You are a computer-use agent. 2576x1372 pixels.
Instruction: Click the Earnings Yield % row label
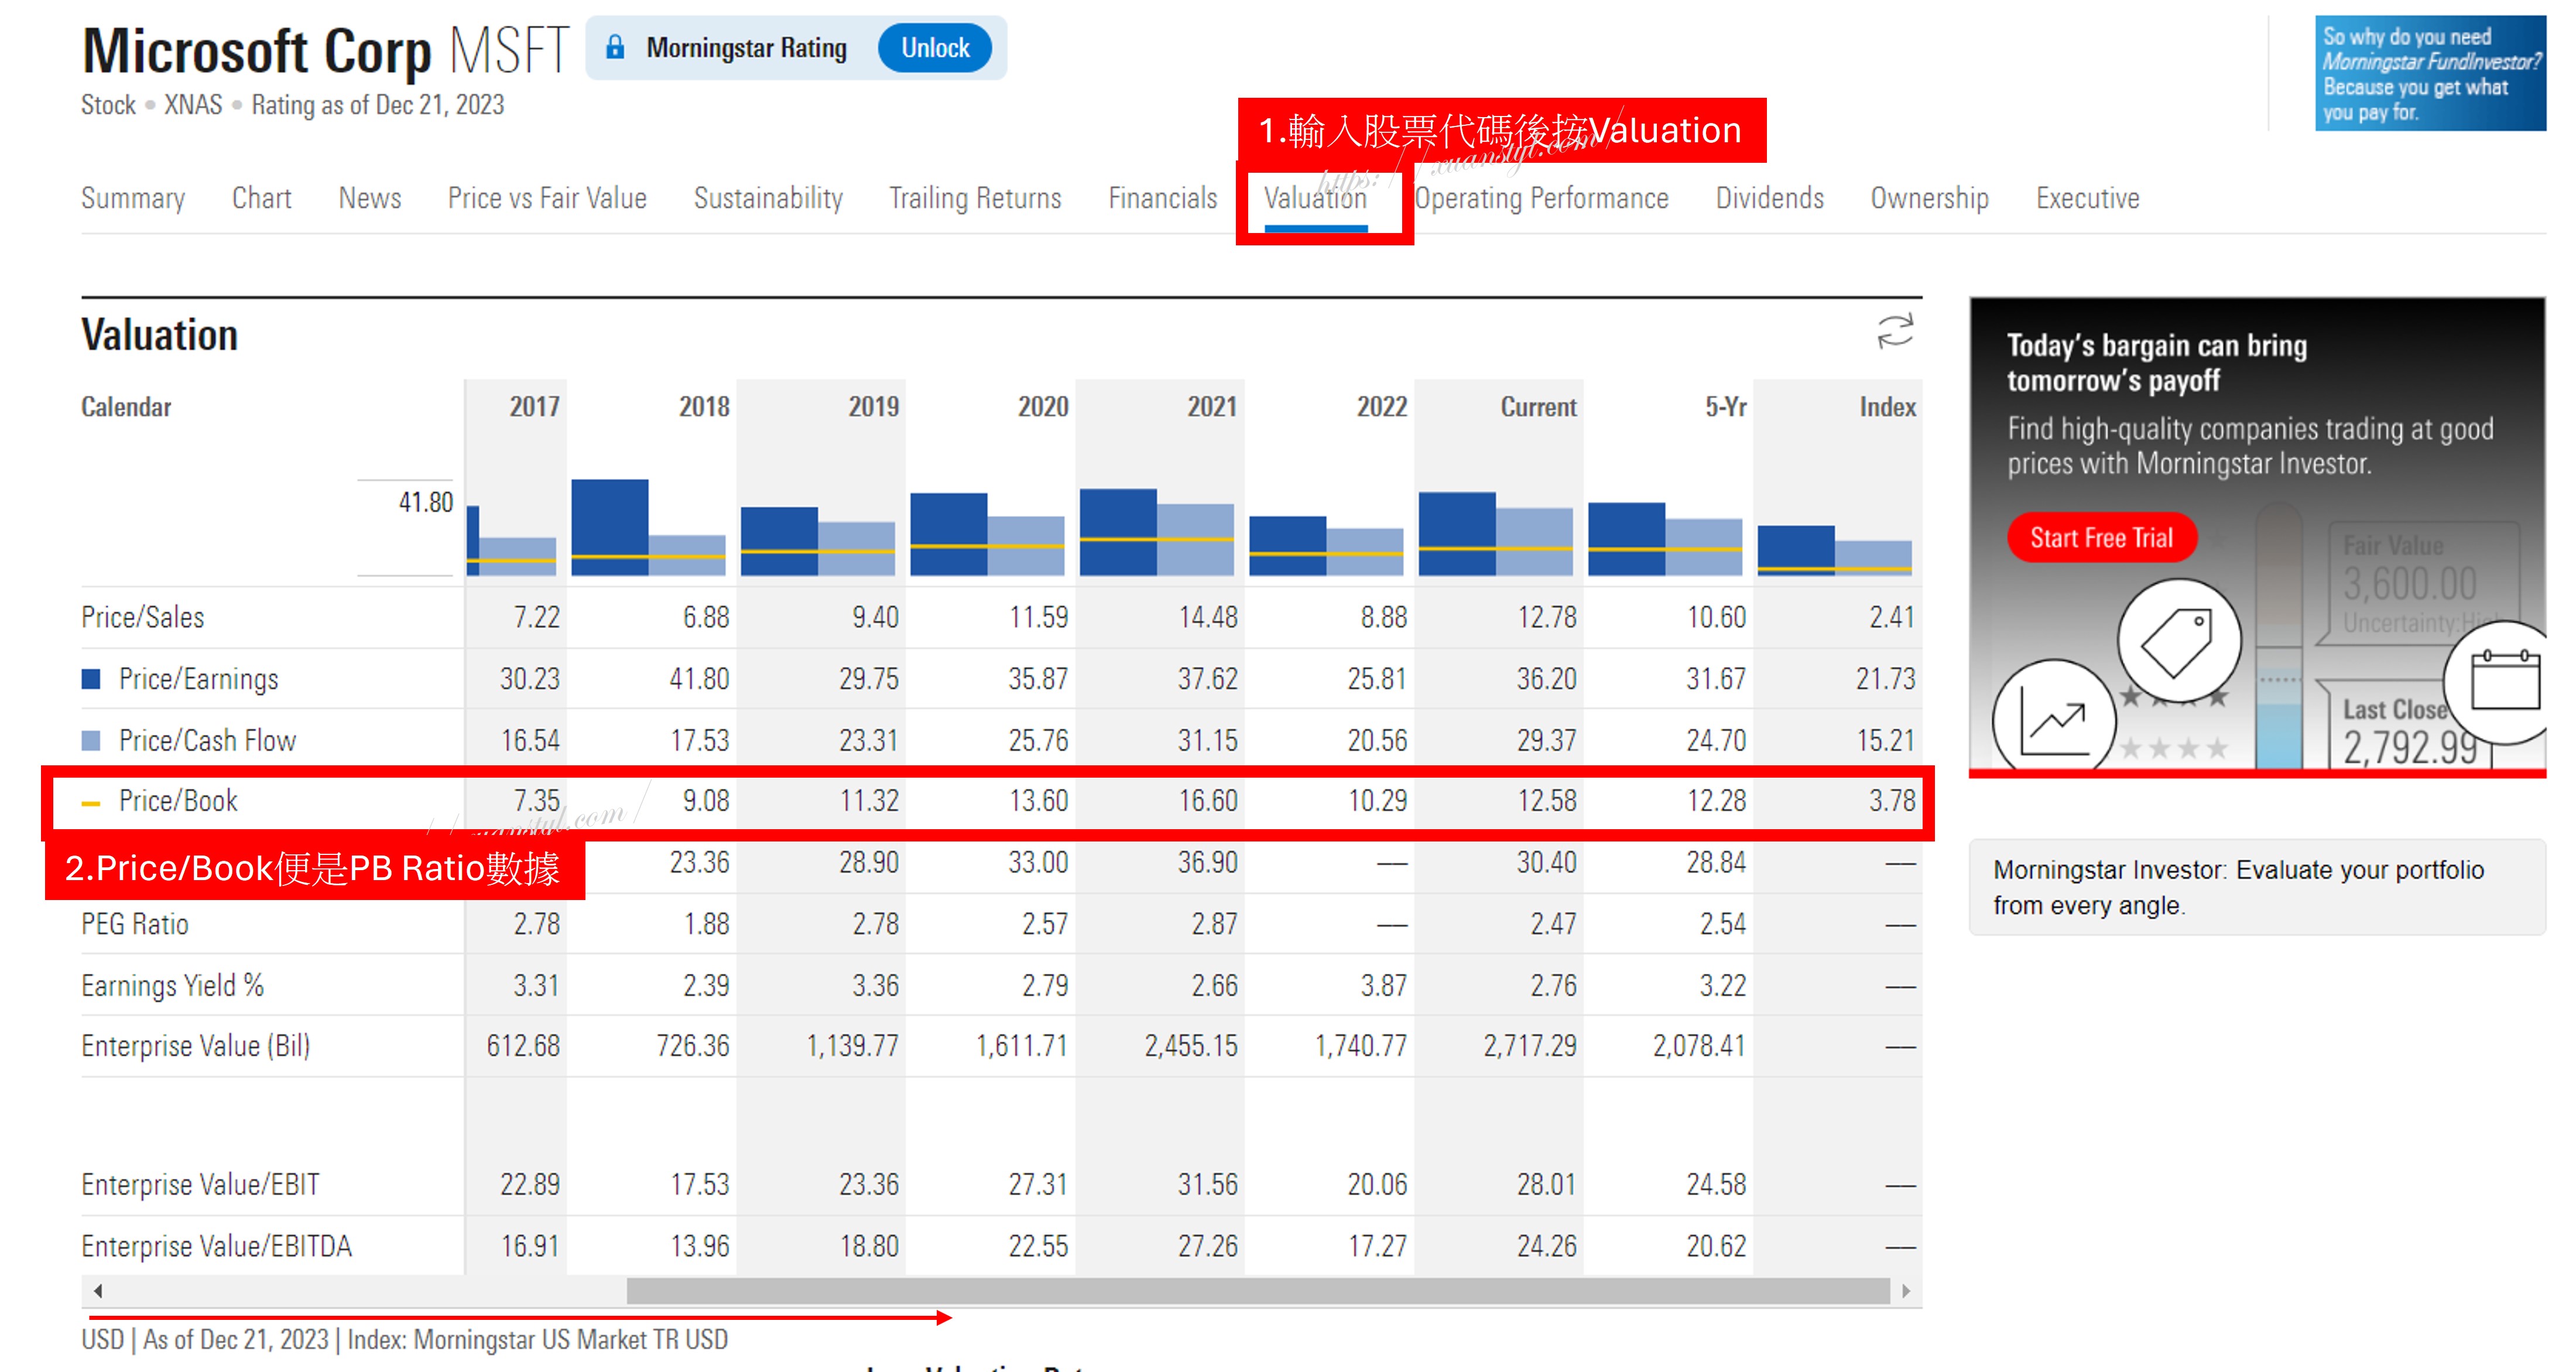173,986
